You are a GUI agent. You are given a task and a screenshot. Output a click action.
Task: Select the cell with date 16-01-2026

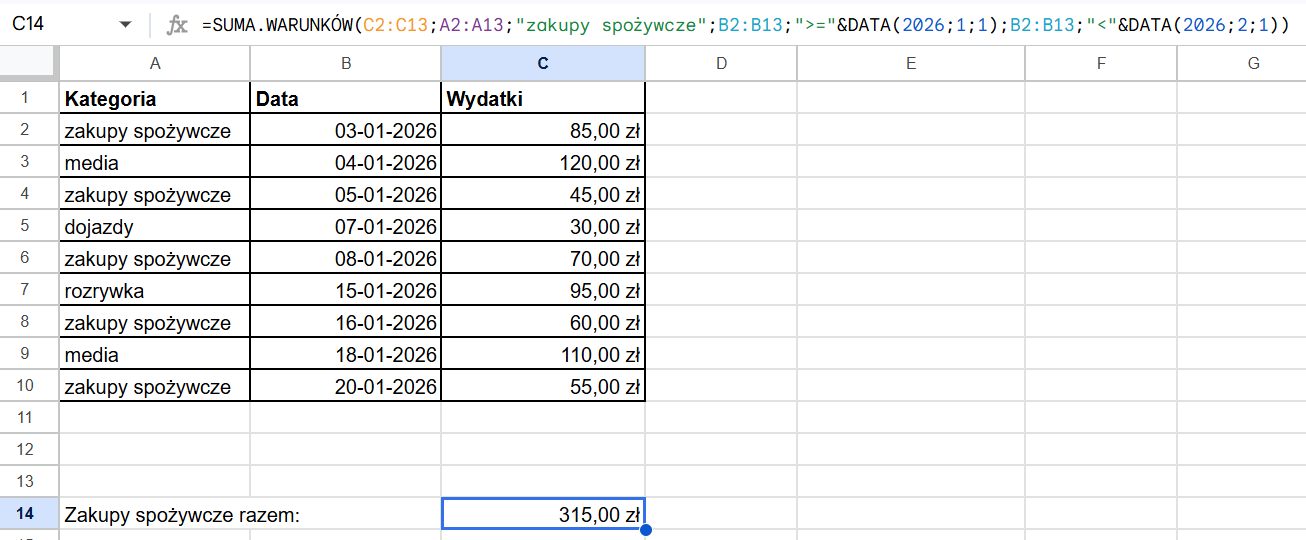346,323
